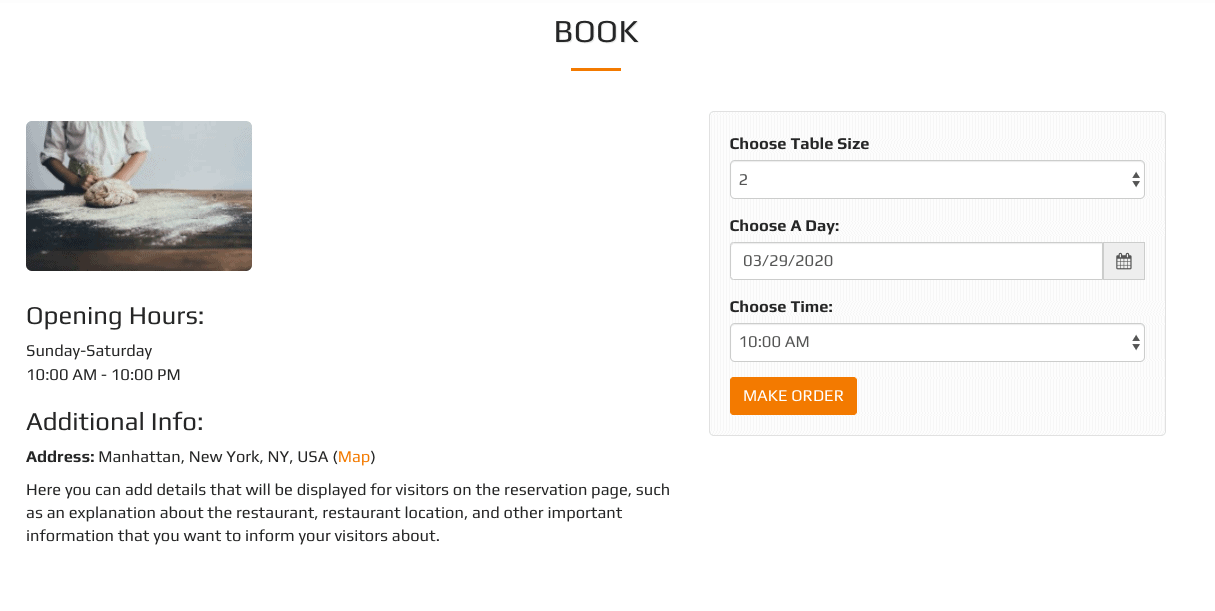Image resolution: width=1215 pixels, height=611 pixels.
Task: Click the Sunday-Saturday hours text
Action: [89, 351]
